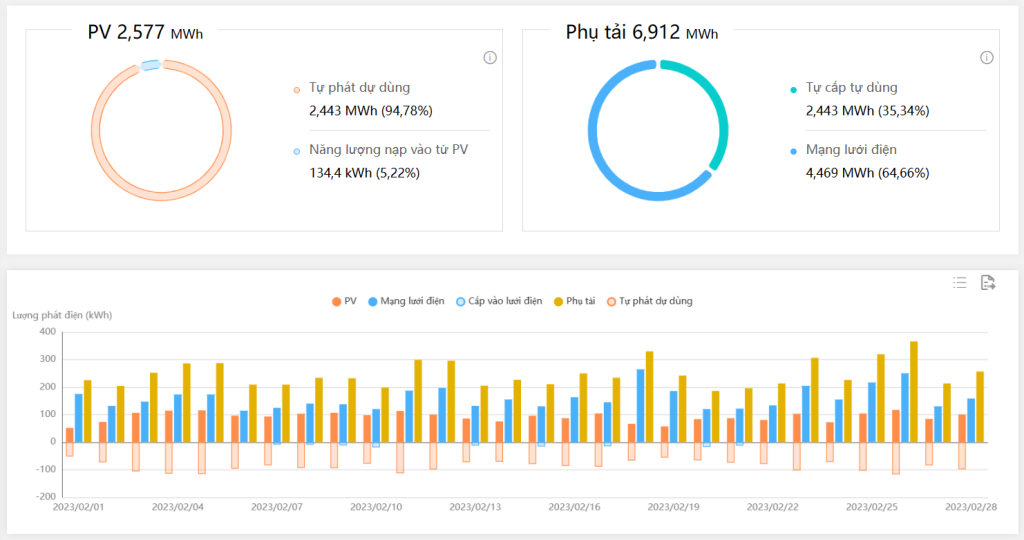Click the 2023/02/01 axis date
Image resolution: width=1024 pixels, height=540 pixels.
click(78, 507)
